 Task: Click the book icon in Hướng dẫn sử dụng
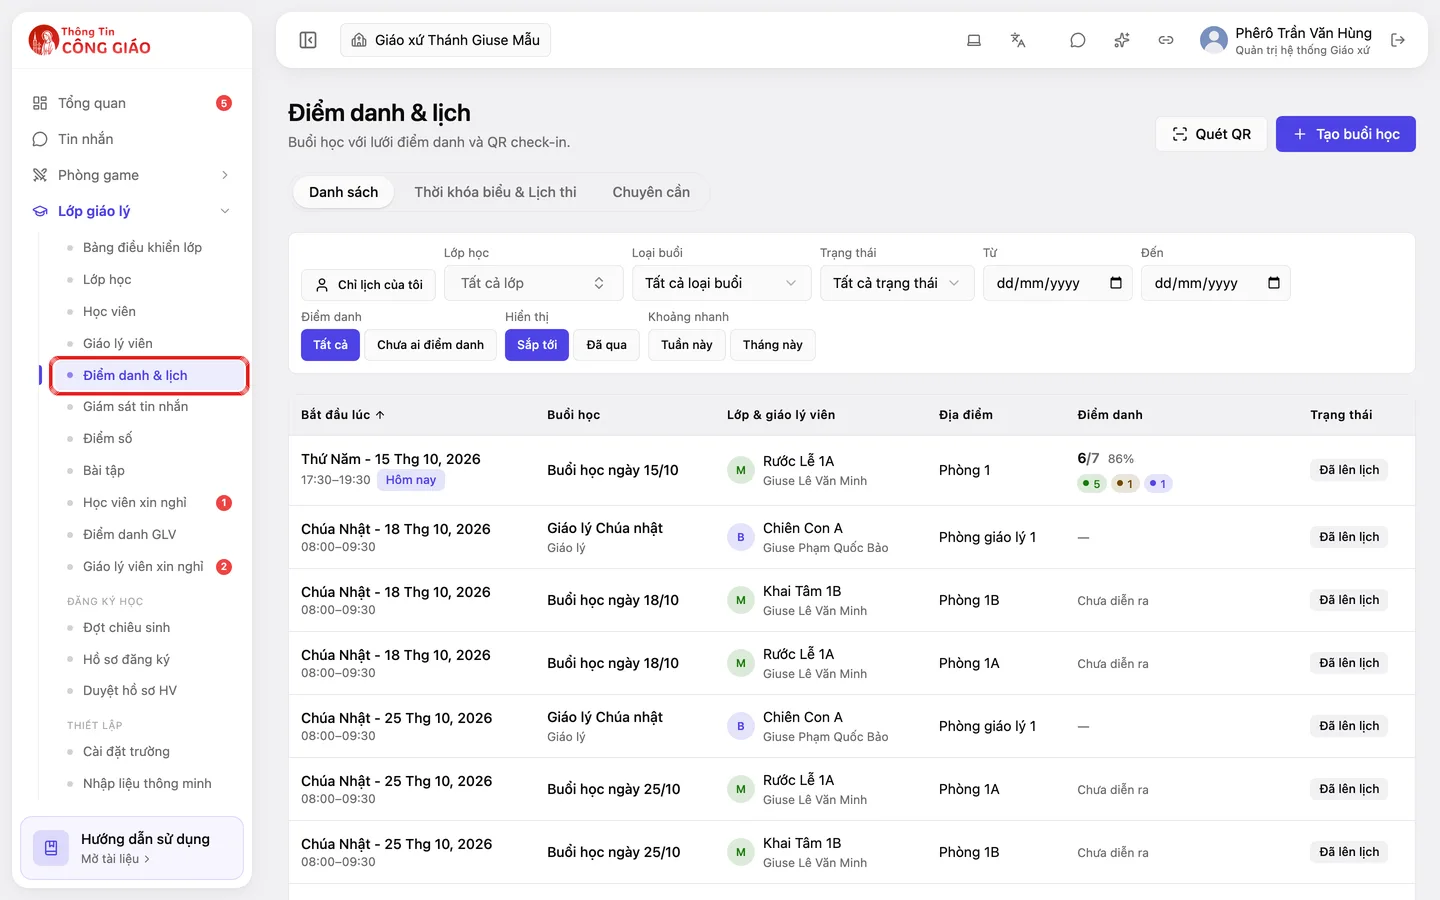coord(51,848)
